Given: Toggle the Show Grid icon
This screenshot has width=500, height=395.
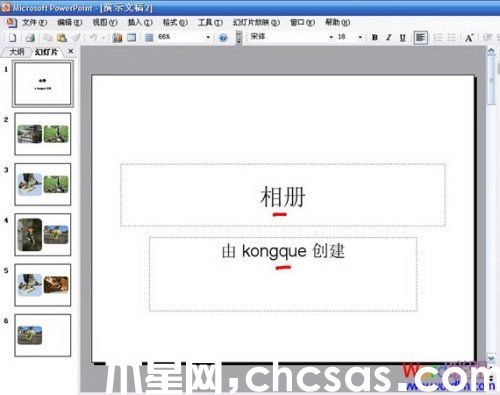Looking at the screenshot, I should [149, 37].
